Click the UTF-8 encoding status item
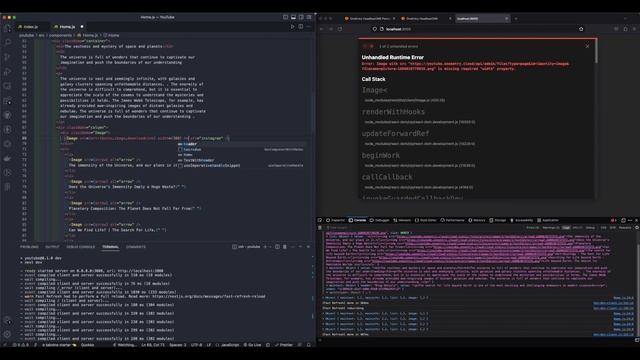This screenshot has height=360, width=640. click(196, 345)
